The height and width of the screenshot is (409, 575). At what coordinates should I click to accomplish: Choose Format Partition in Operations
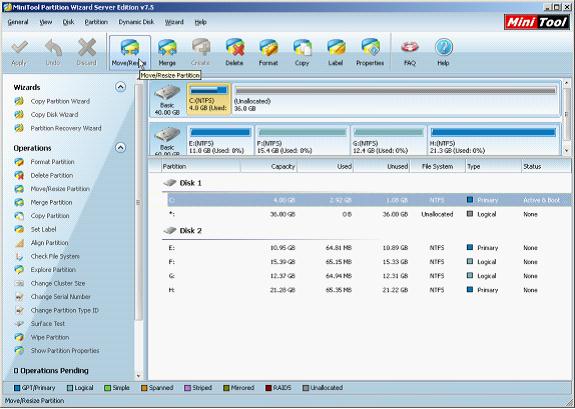[x=52, y=162]
